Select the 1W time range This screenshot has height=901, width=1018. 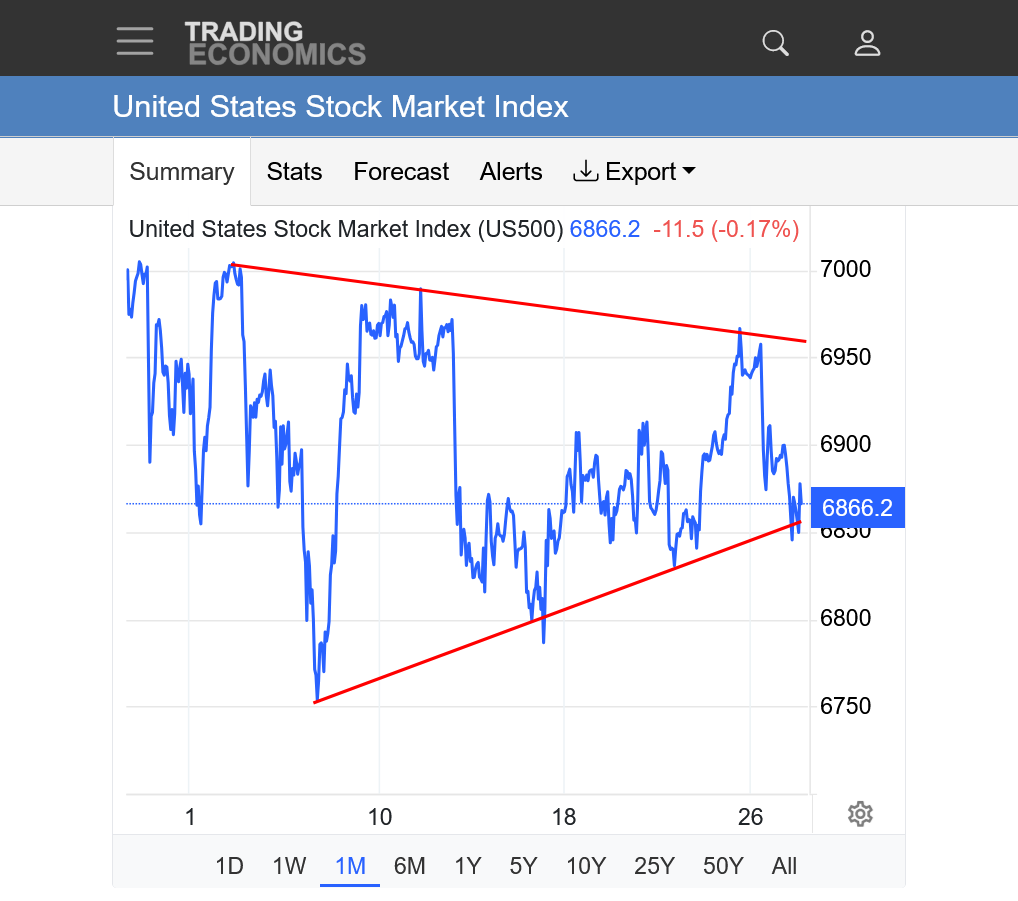[289, 866]
